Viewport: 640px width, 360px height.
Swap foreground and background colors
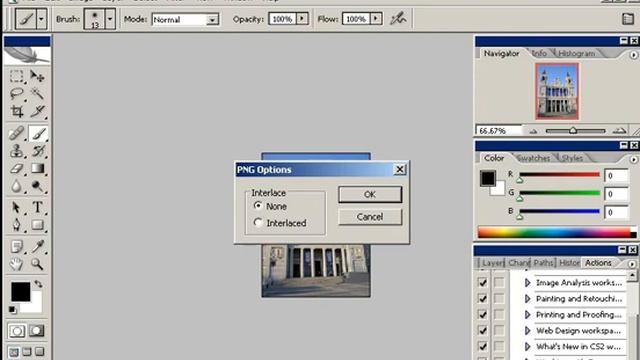click(38, 284)
